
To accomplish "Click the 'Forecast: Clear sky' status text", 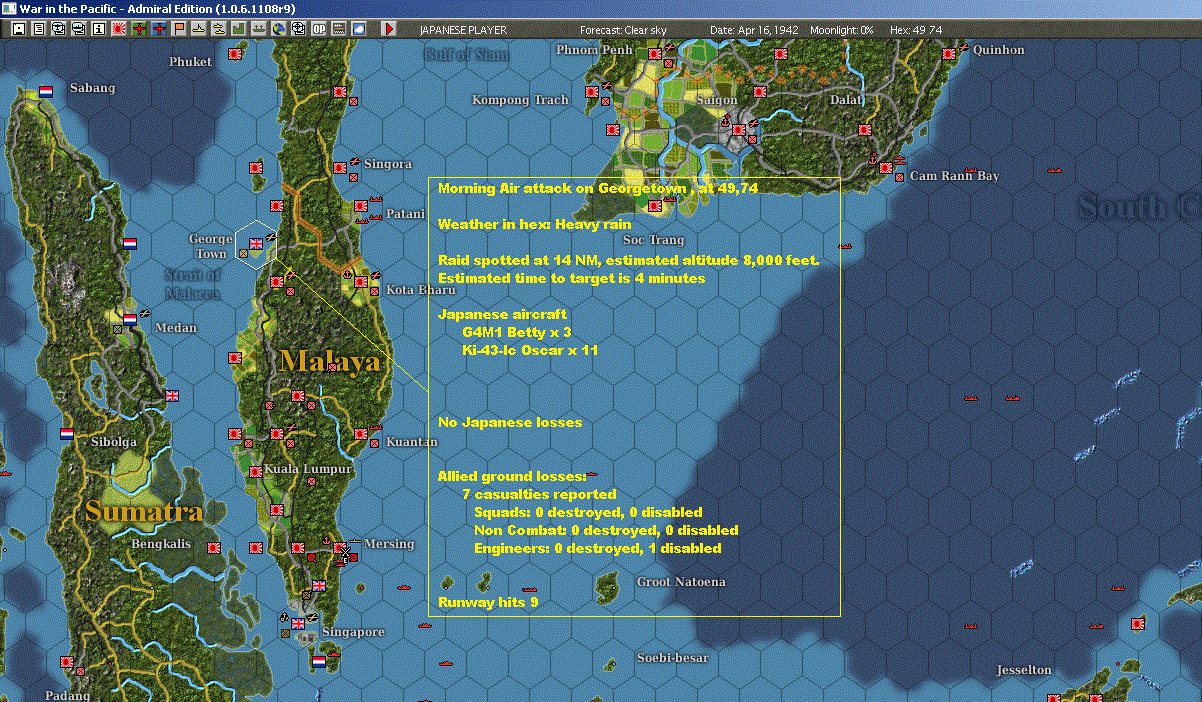I will coord(623,30).
